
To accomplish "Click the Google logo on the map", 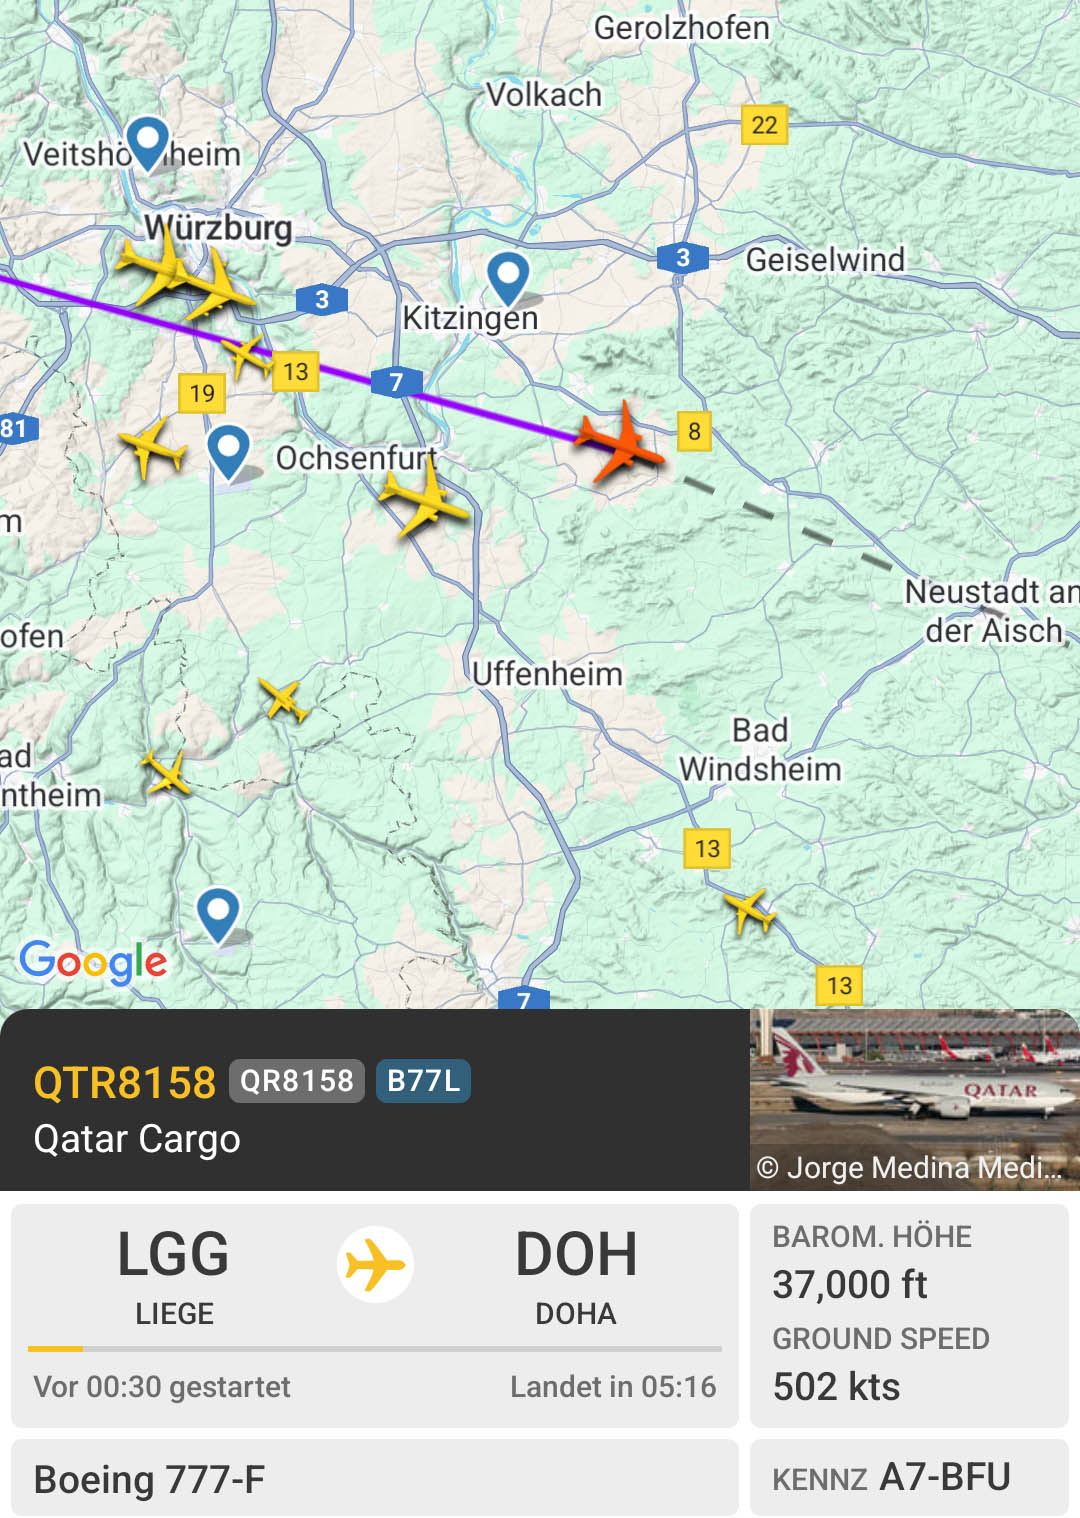I will tap(93, 962).
